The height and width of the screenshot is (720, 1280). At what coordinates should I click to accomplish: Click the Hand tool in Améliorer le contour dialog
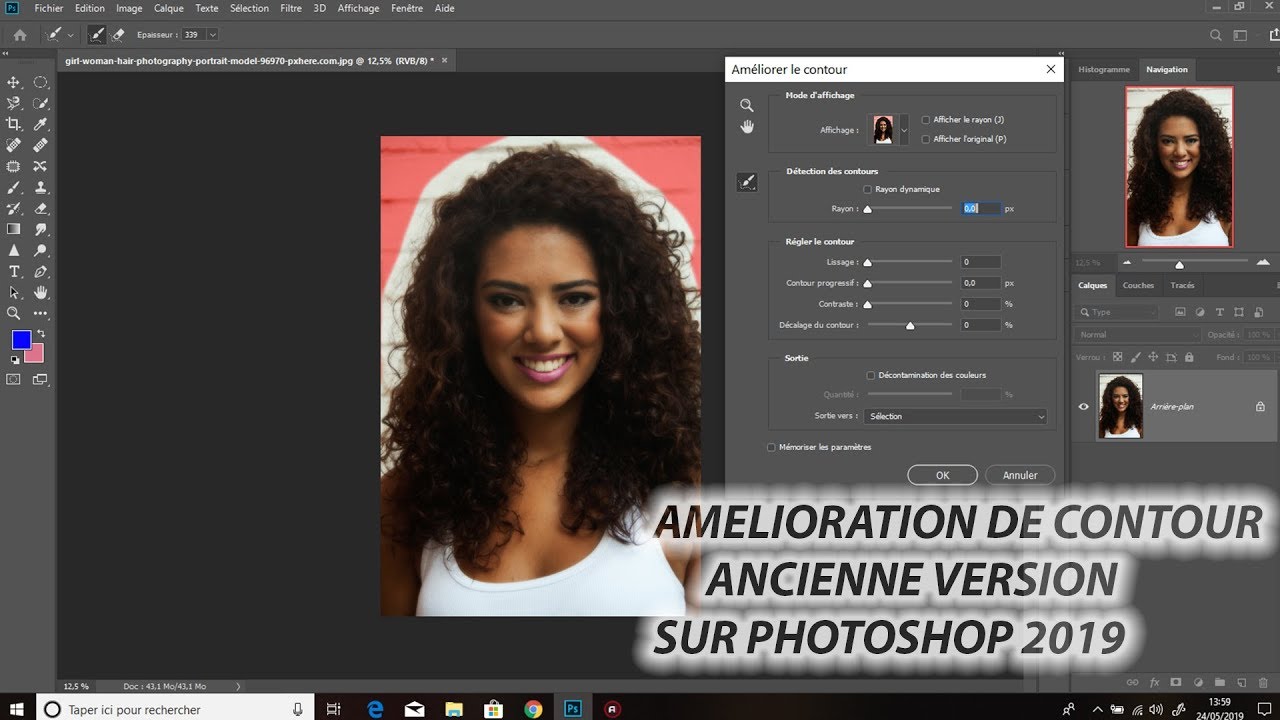click(x=746, y=126)
